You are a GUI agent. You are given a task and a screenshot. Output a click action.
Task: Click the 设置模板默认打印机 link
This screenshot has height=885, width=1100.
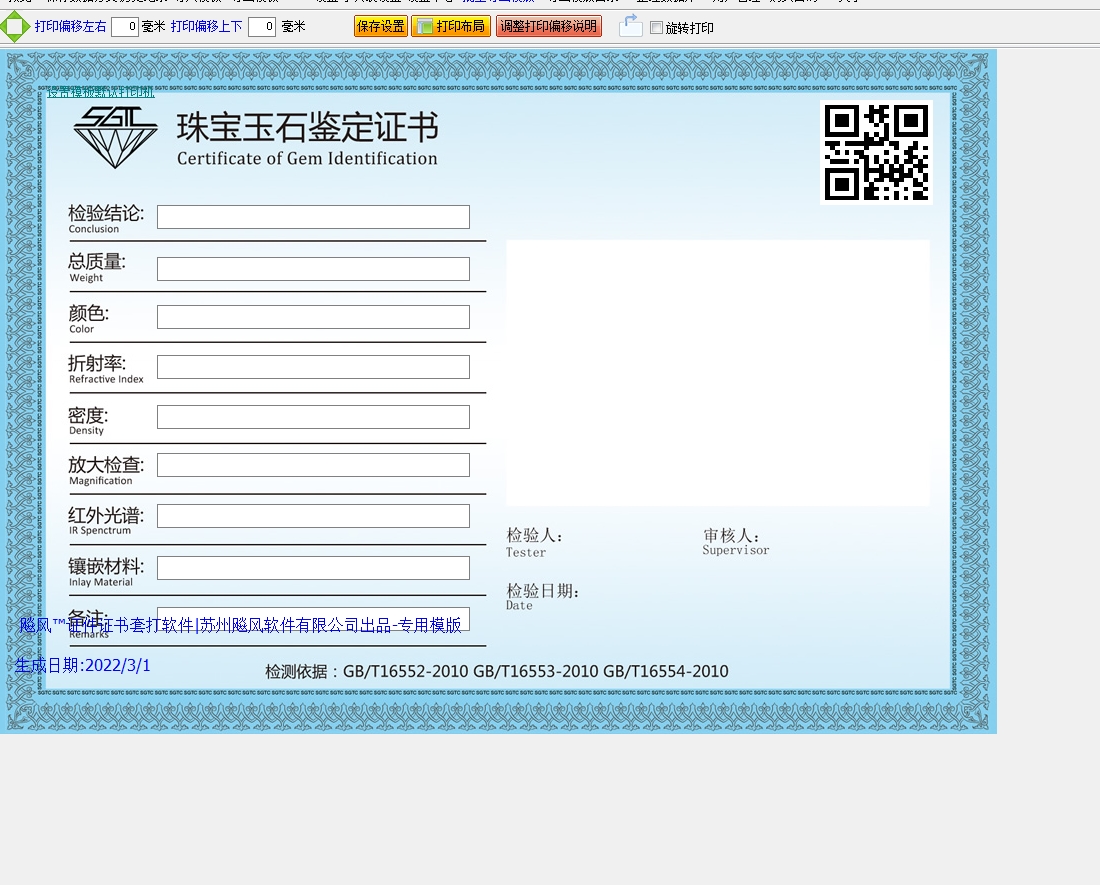coord(101,92)
